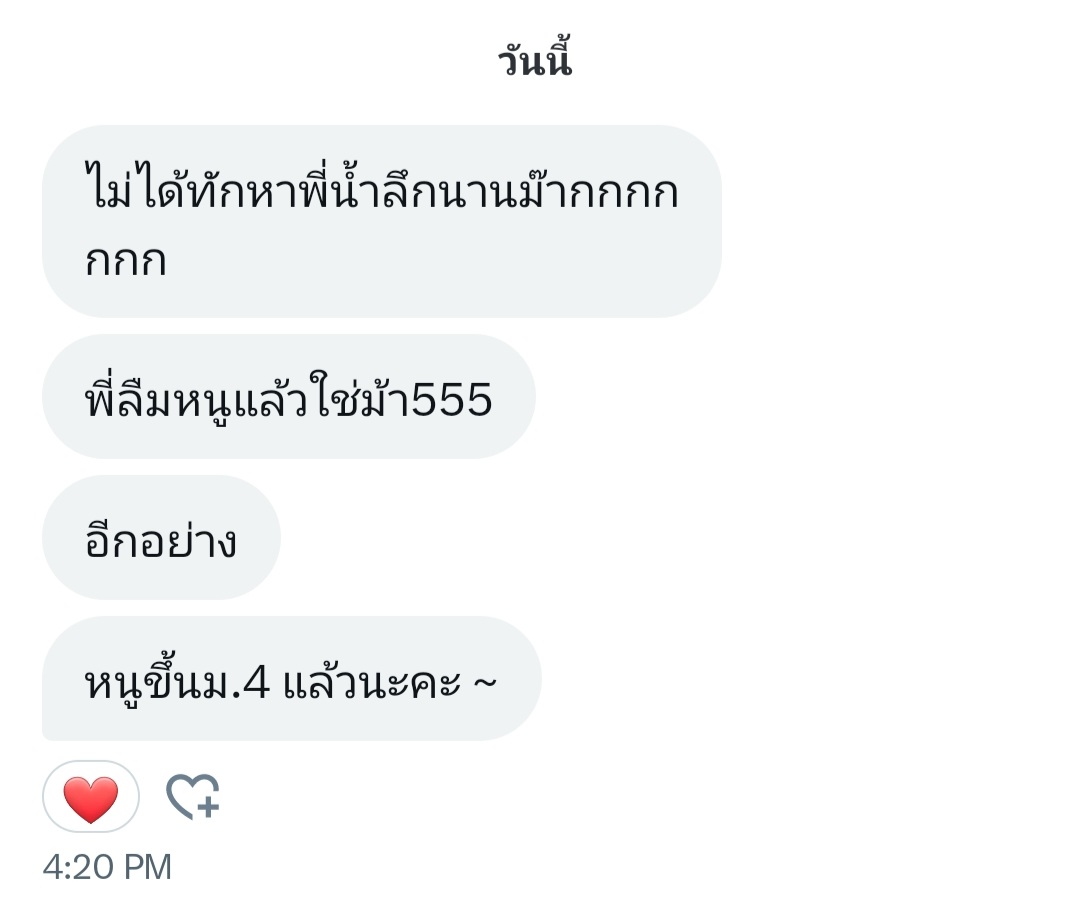Select the อีกอย่าง message bubble
Image resolution: width=1080 pixels, height=916 pixels.
pos(161,537)
